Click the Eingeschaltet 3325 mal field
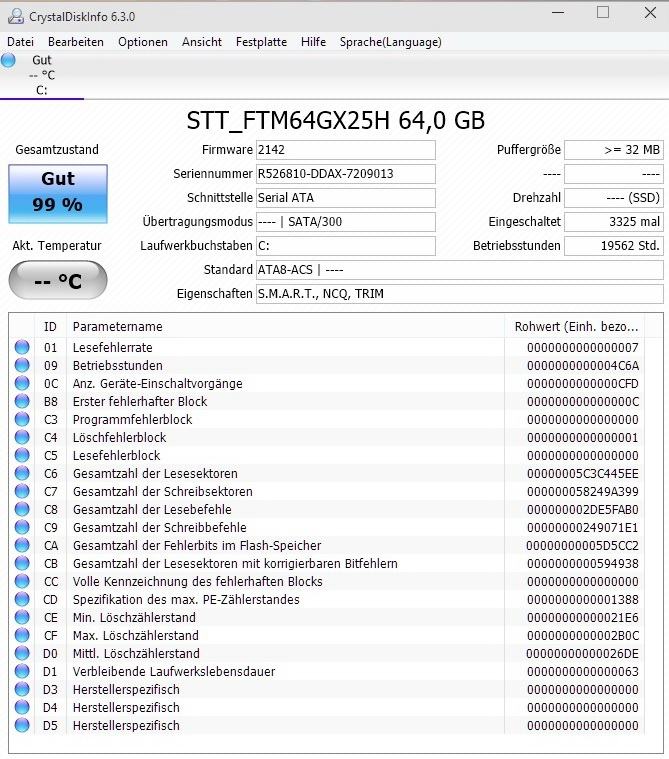 click(614, 222)
